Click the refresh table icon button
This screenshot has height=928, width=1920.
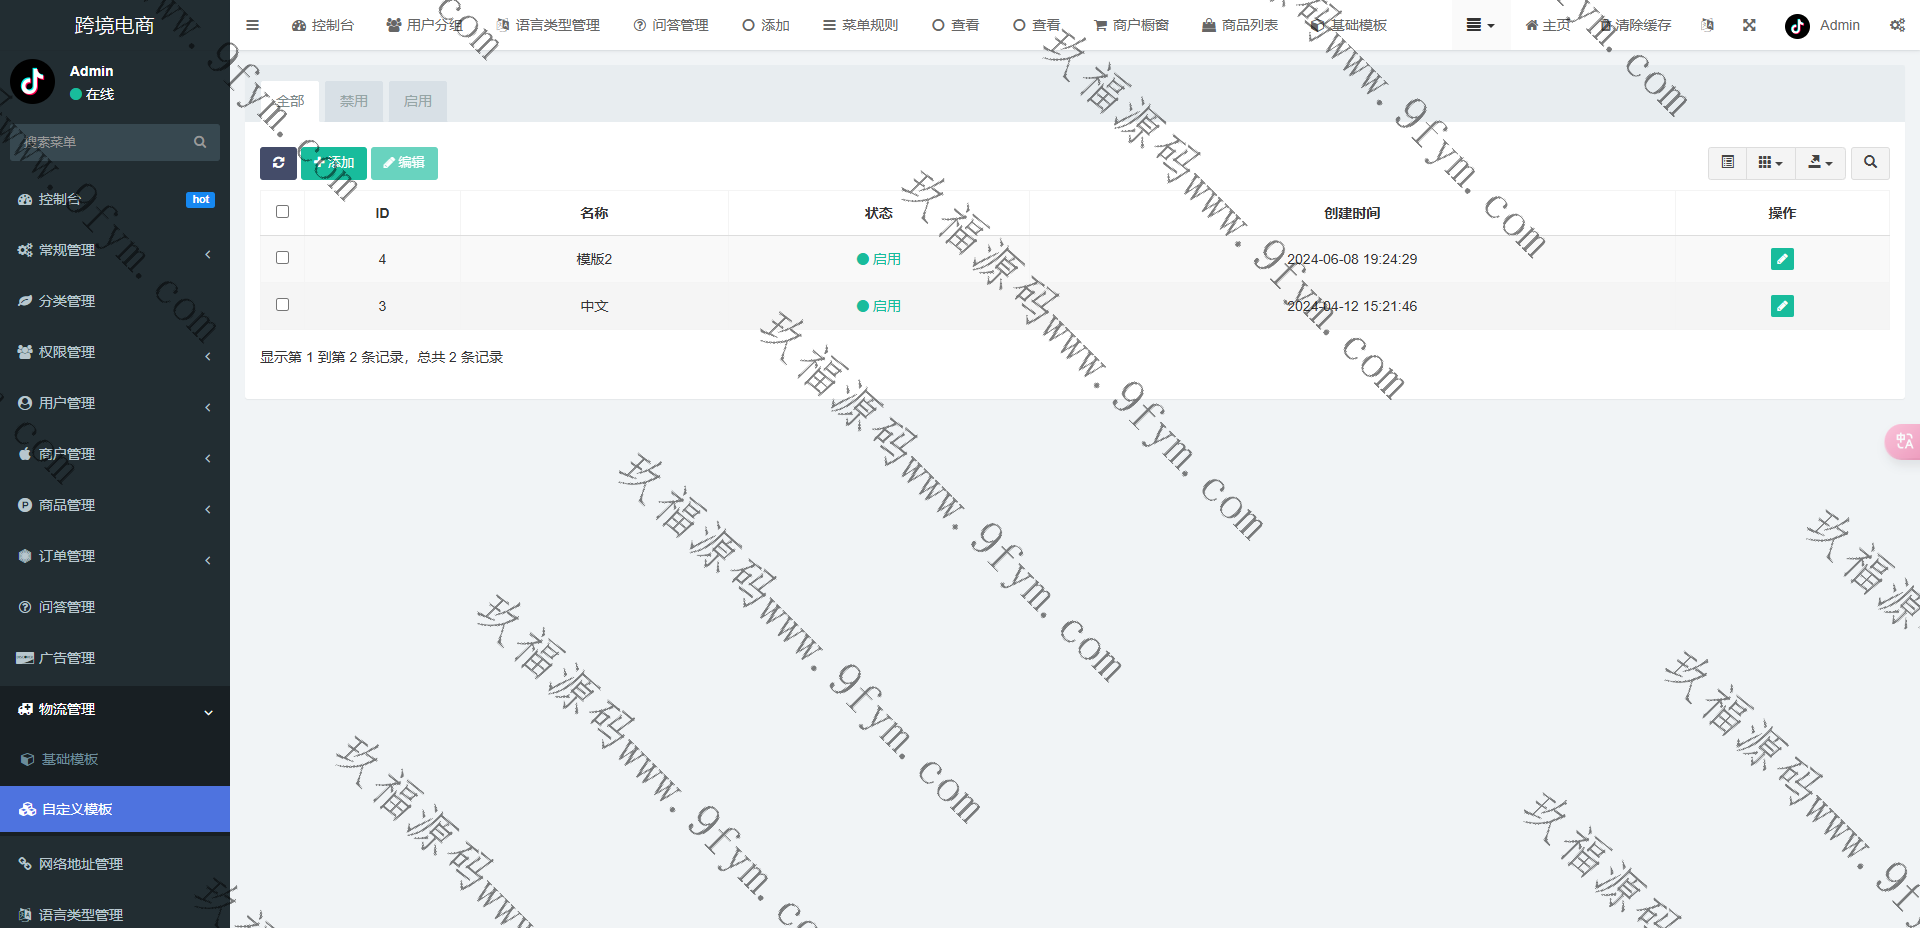[278, 163]
